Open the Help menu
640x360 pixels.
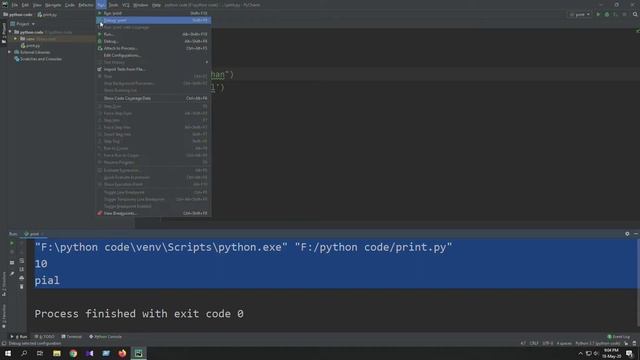156,5
